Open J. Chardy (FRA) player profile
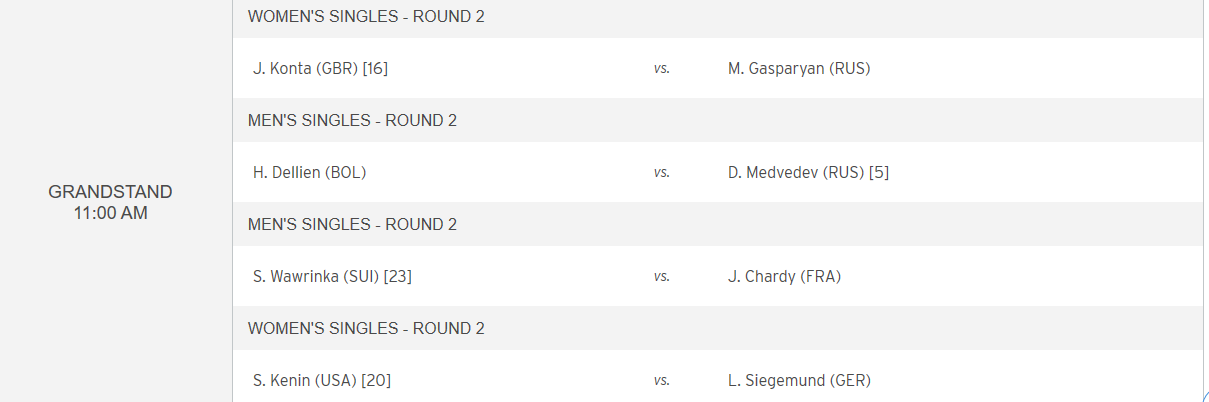The image size is (1209, 402). click(784, 277)
